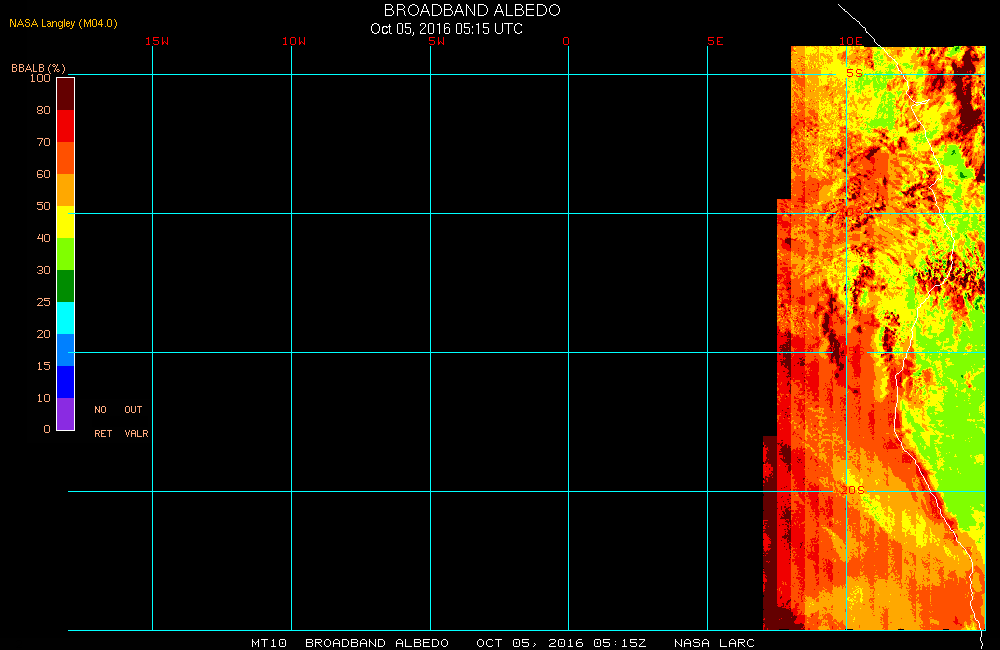Click the 15W longitude label
This screenshot has height=650, width=1000.
click(156, 41)
